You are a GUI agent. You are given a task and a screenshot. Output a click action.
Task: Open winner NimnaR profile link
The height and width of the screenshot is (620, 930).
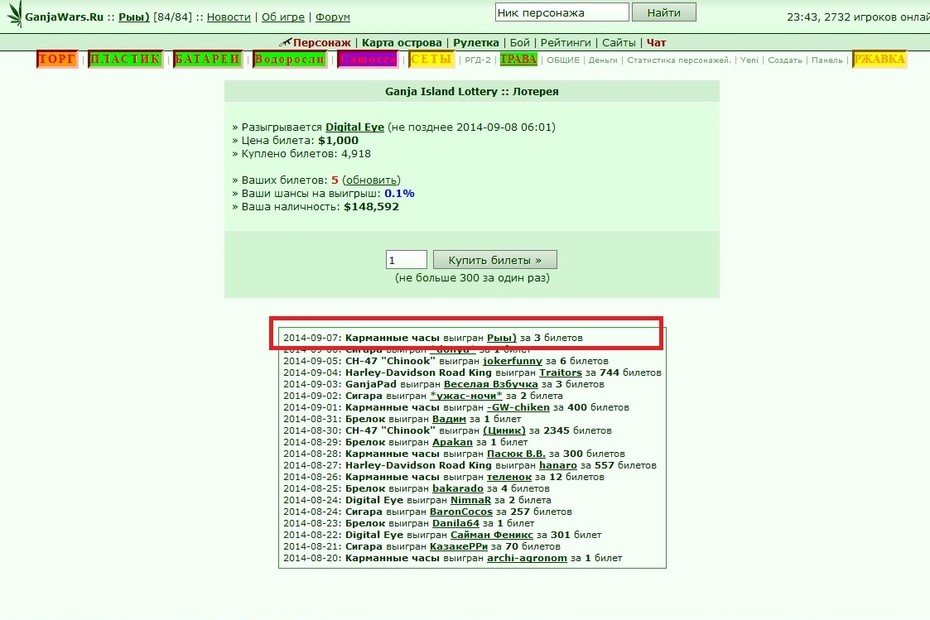click(471, 500)
